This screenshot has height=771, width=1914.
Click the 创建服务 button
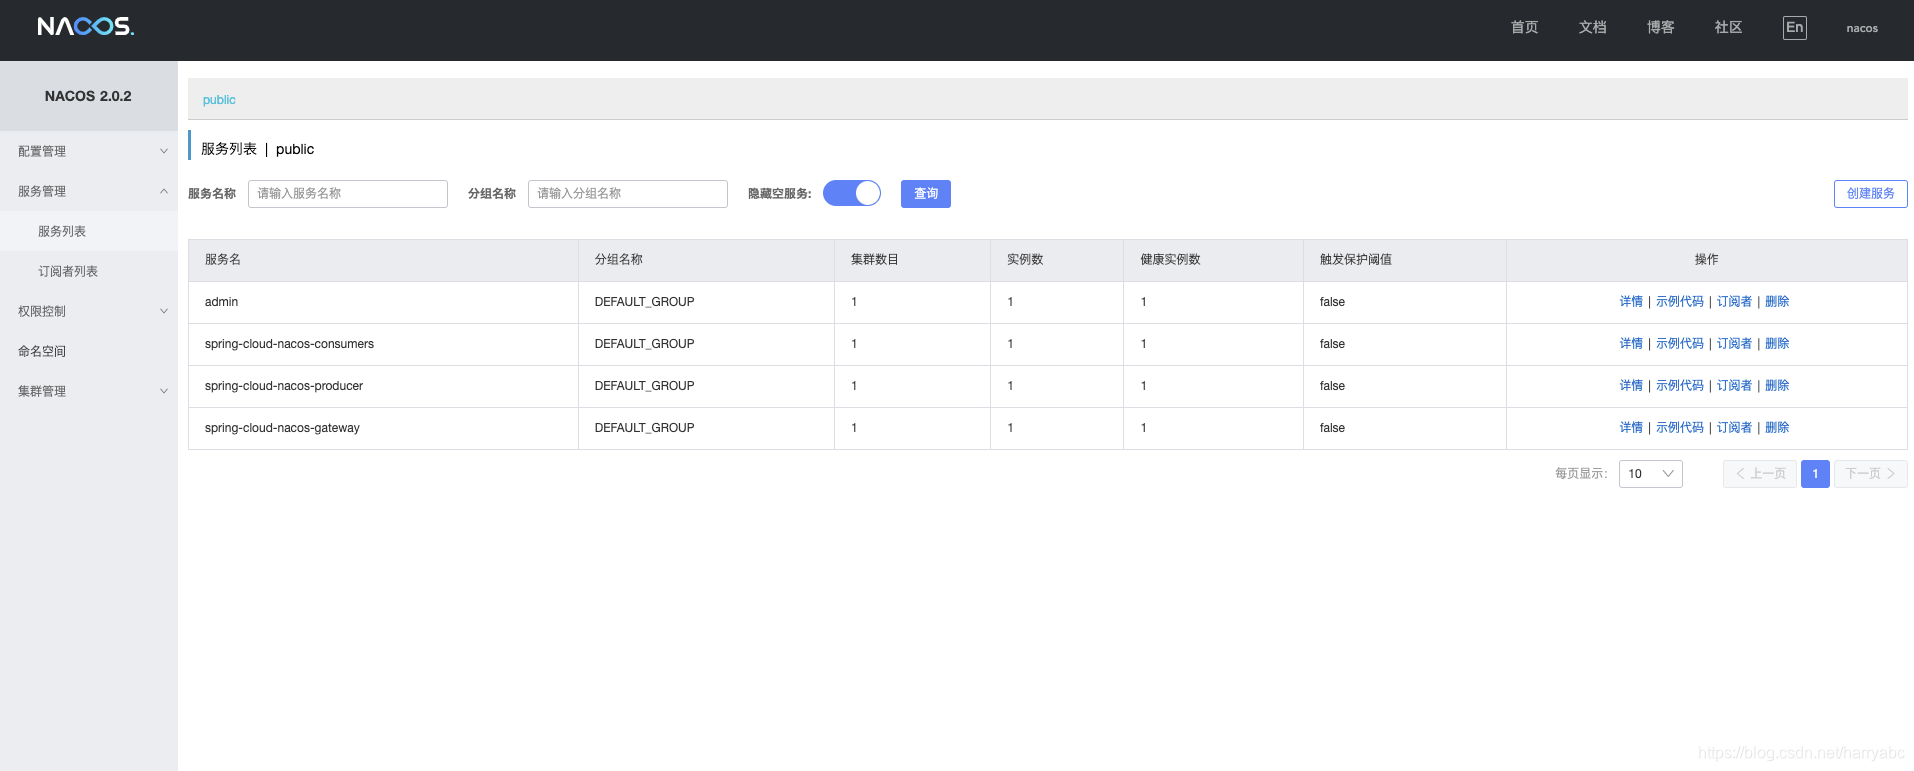point(1870,194)
